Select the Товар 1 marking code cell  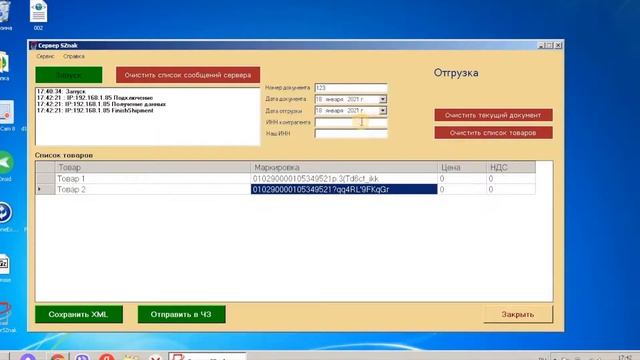coord(344,178)
